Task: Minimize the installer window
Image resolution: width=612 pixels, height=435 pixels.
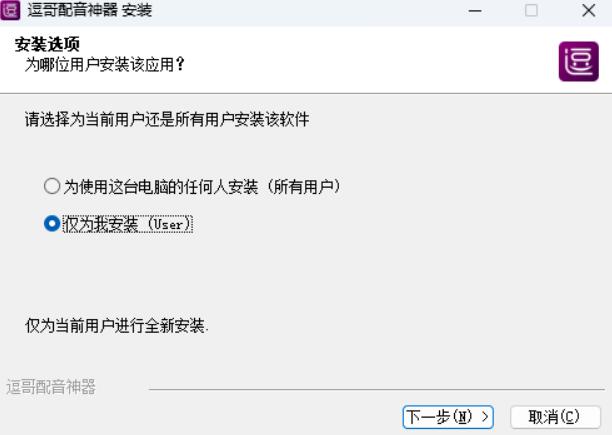Action: coord(475,11)
